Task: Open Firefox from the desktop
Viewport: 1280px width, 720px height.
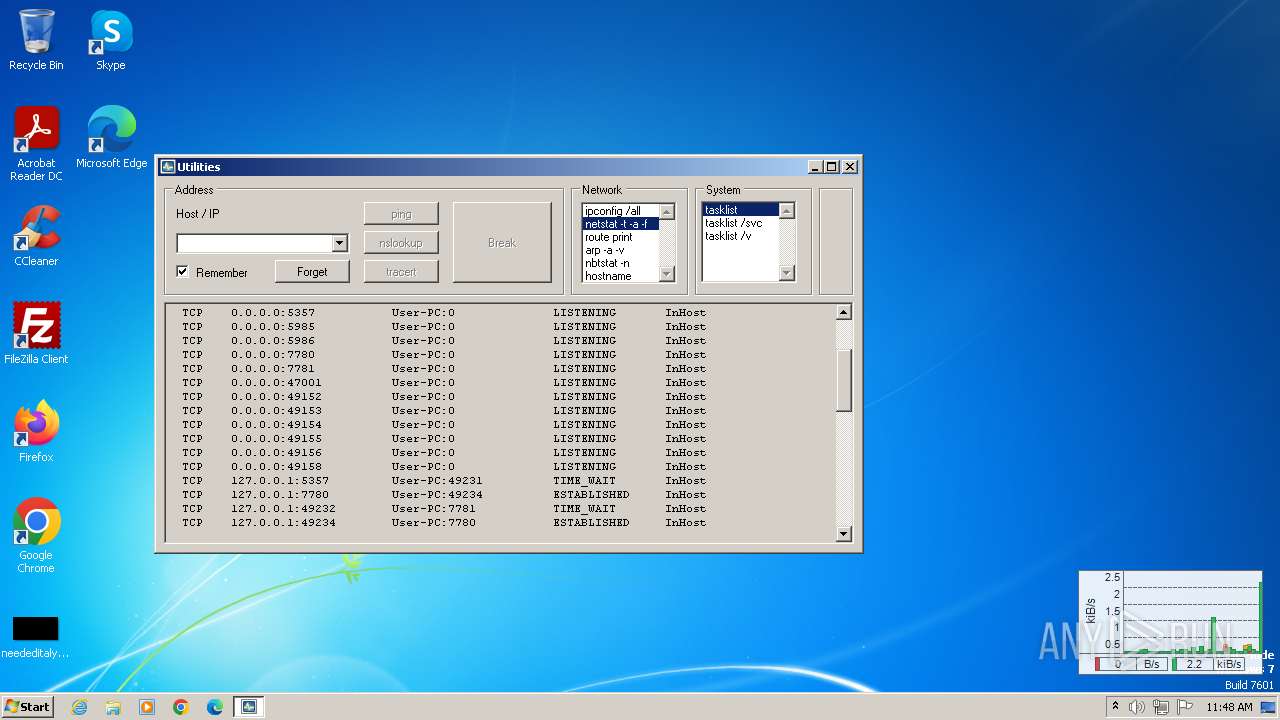Action: pos(36,432)
